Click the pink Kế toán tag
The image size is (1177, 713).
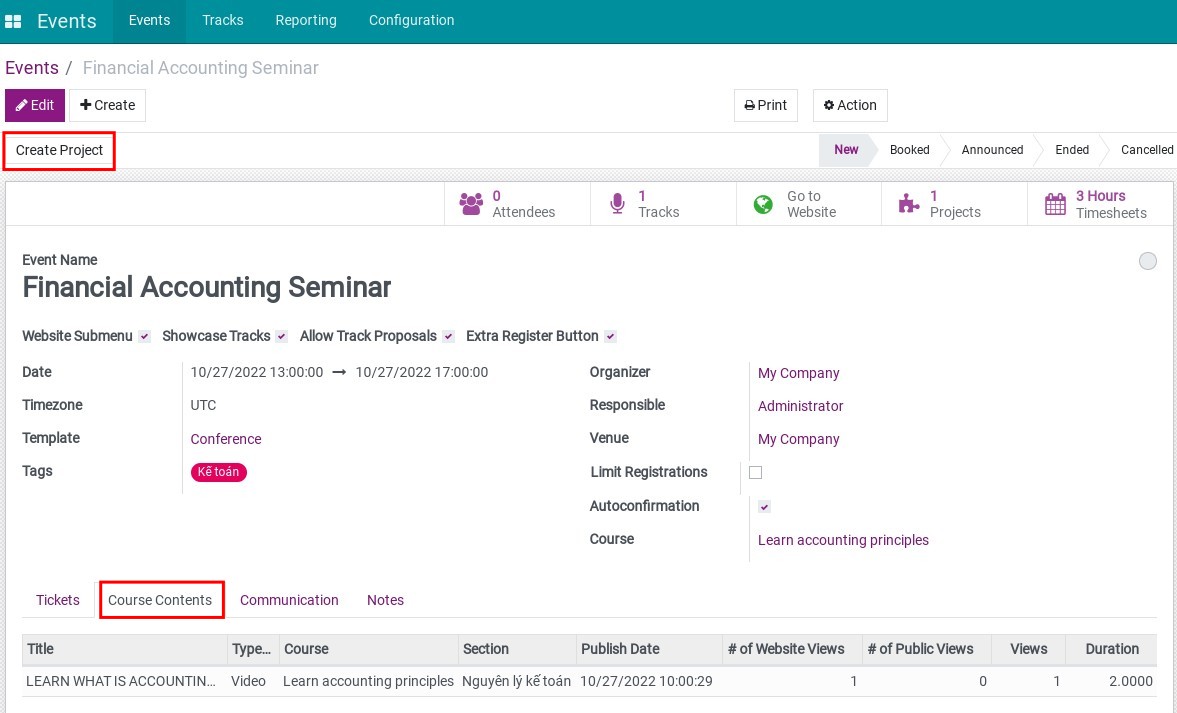point(218,472)
